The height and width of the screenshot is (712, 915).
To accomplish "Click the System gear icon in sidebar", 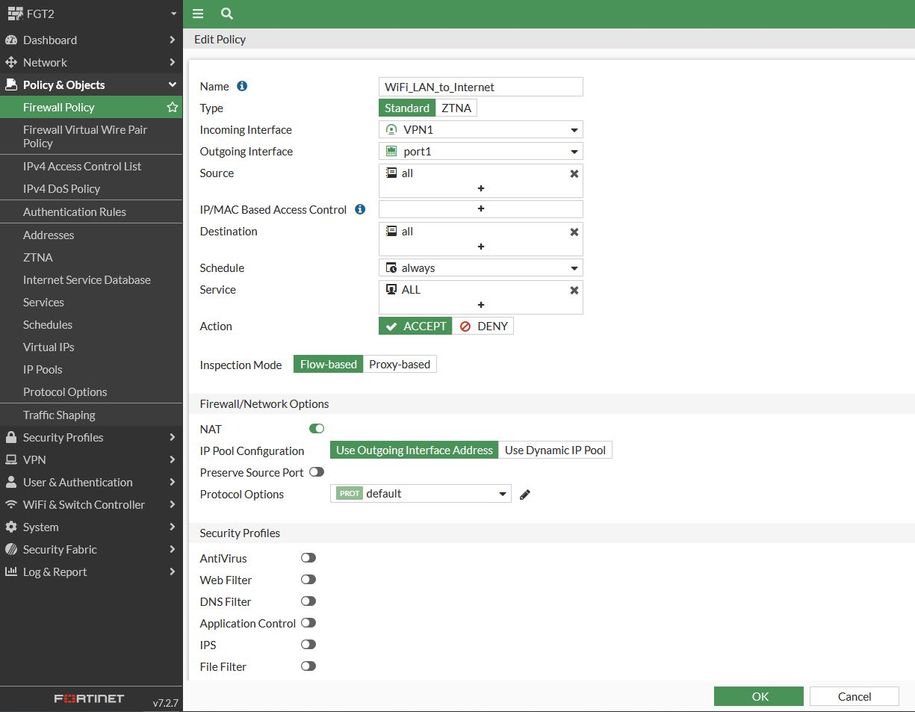I will click(x=11, y=526).
